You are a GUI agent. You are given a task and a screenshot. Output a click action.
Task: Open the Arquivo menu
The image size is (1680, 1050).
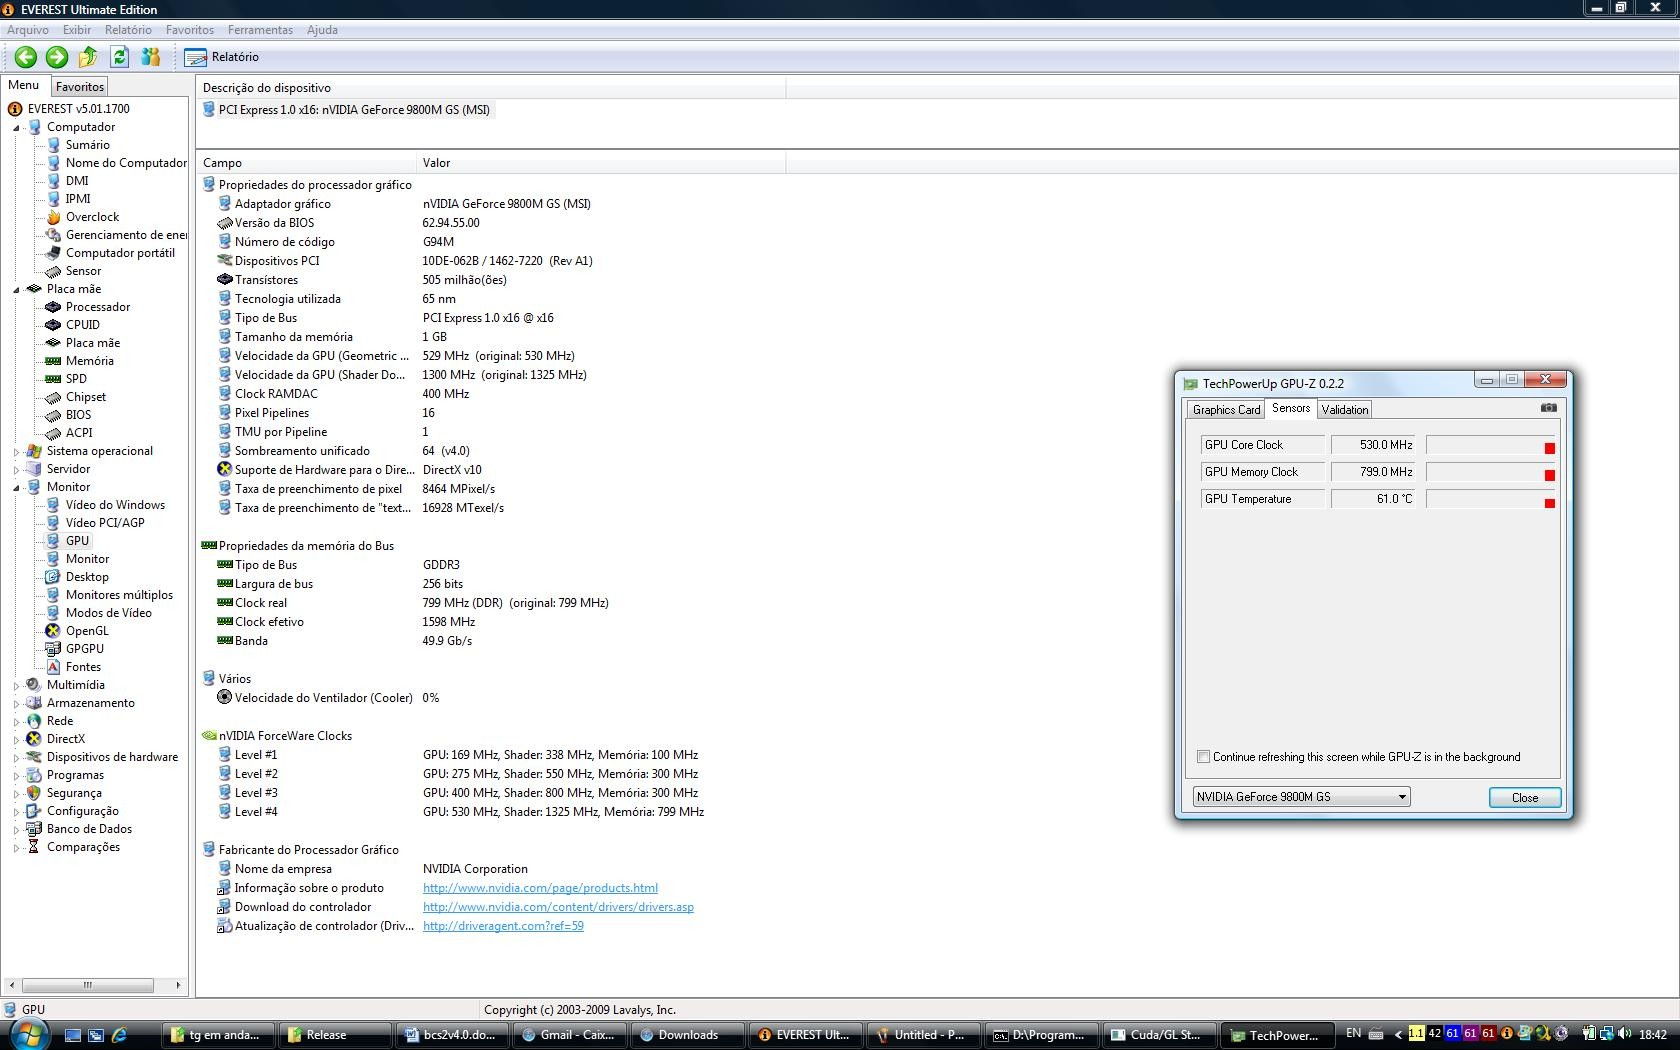tap(28, 30)
